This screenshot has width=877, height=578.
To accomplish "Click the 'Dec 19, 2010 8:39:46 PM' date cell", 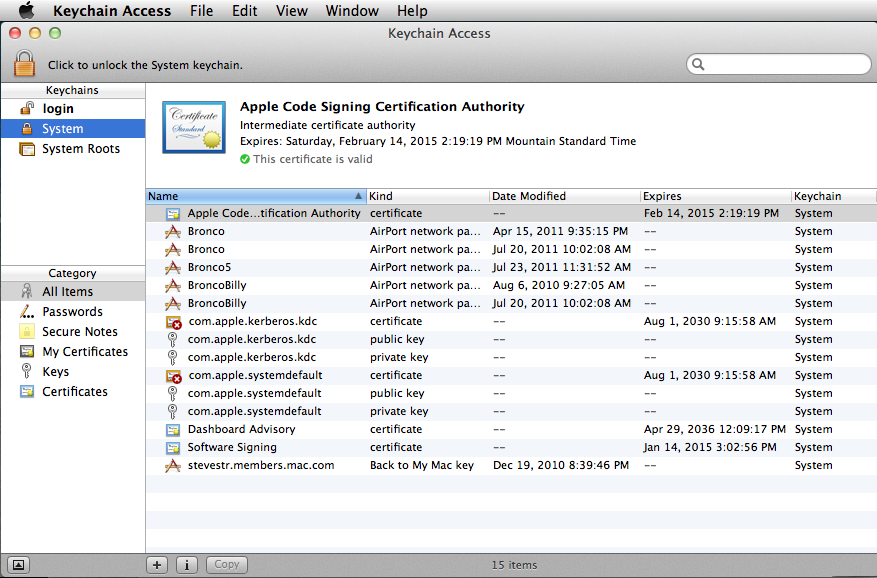I will point(561,465).
